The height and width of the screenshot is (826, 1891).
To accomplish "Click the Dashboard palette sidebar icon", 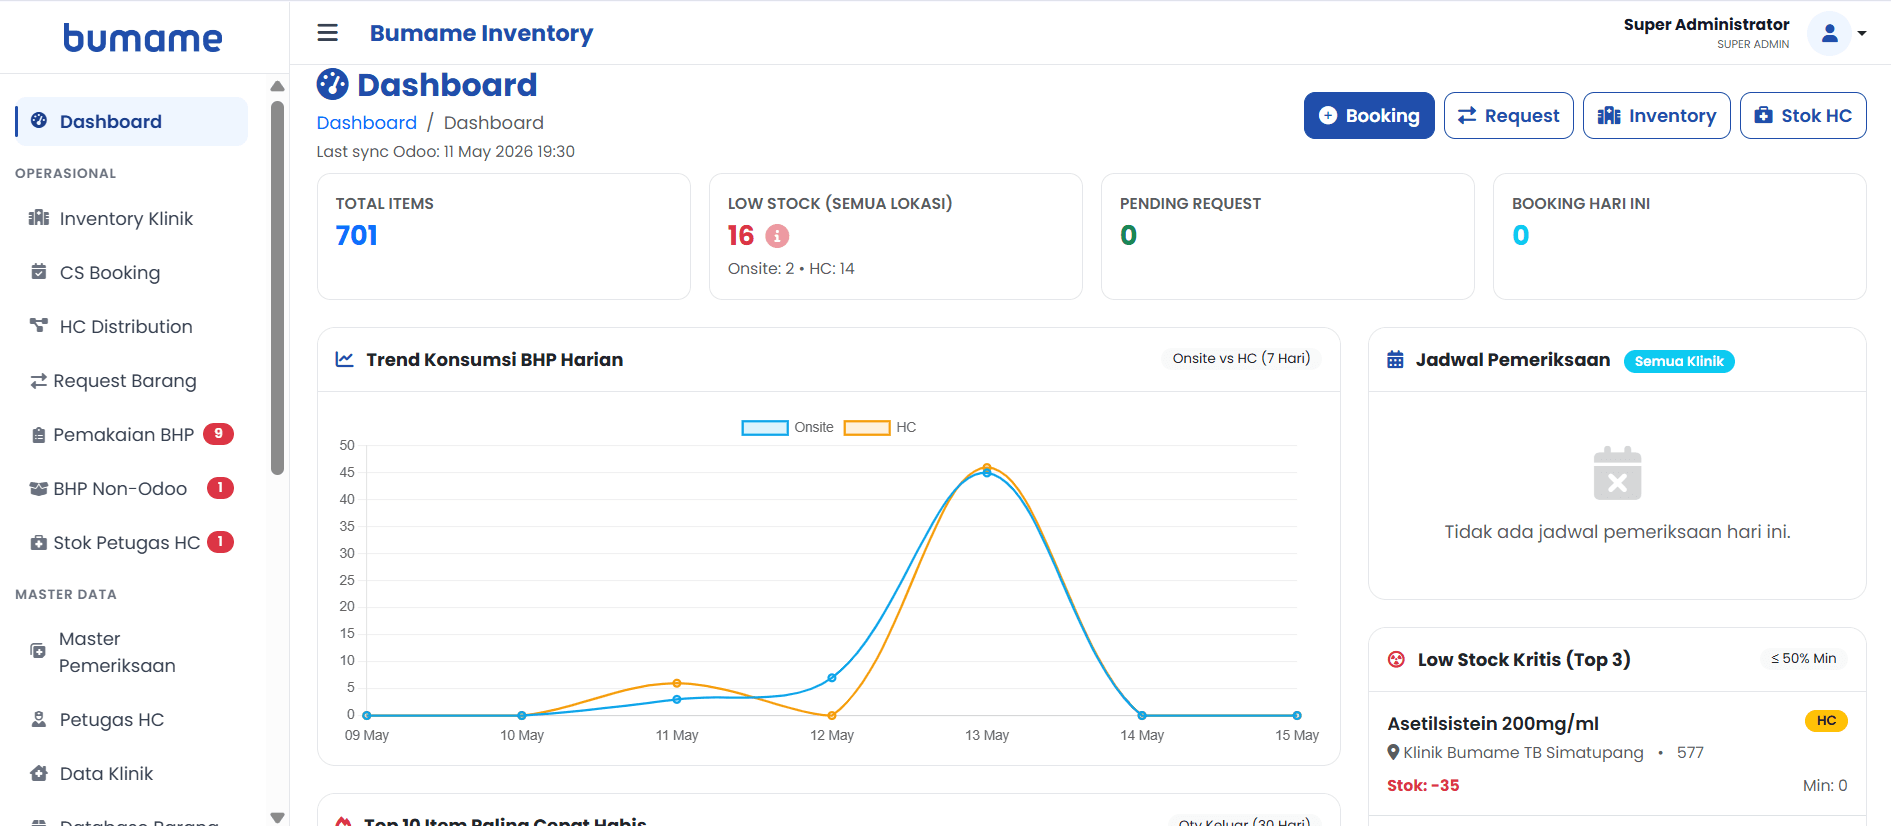I will tap(39, 120).
